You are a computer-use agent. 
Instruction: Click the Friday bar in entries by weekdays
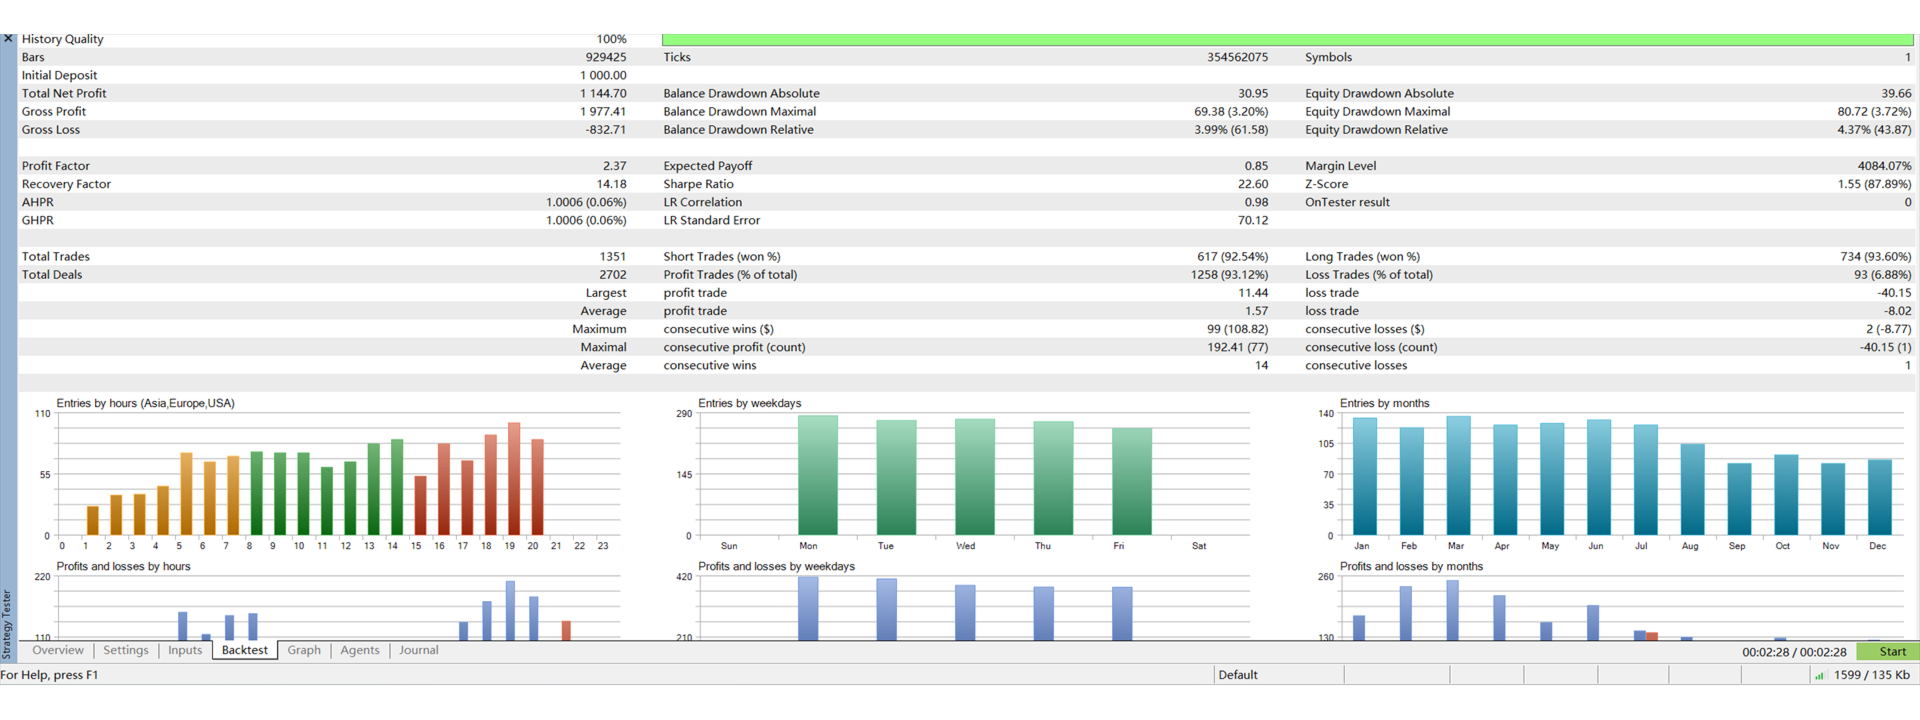coord(1132,481)
